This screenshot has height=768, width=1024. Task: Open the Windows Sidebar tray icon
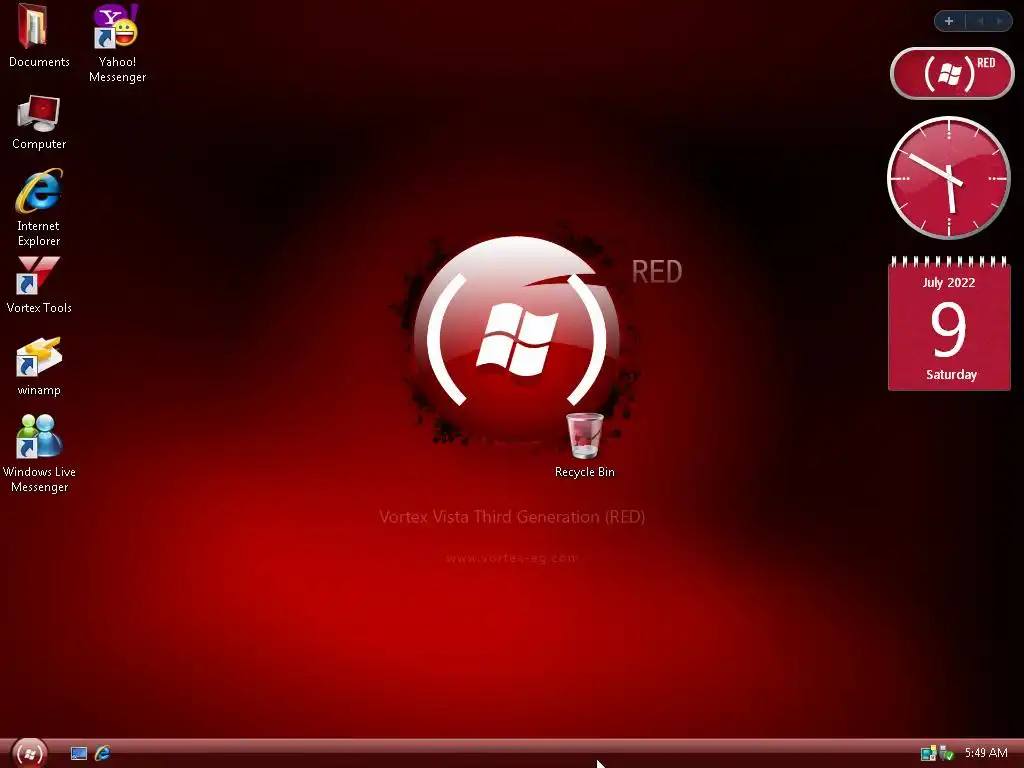[x=928, y=753]
